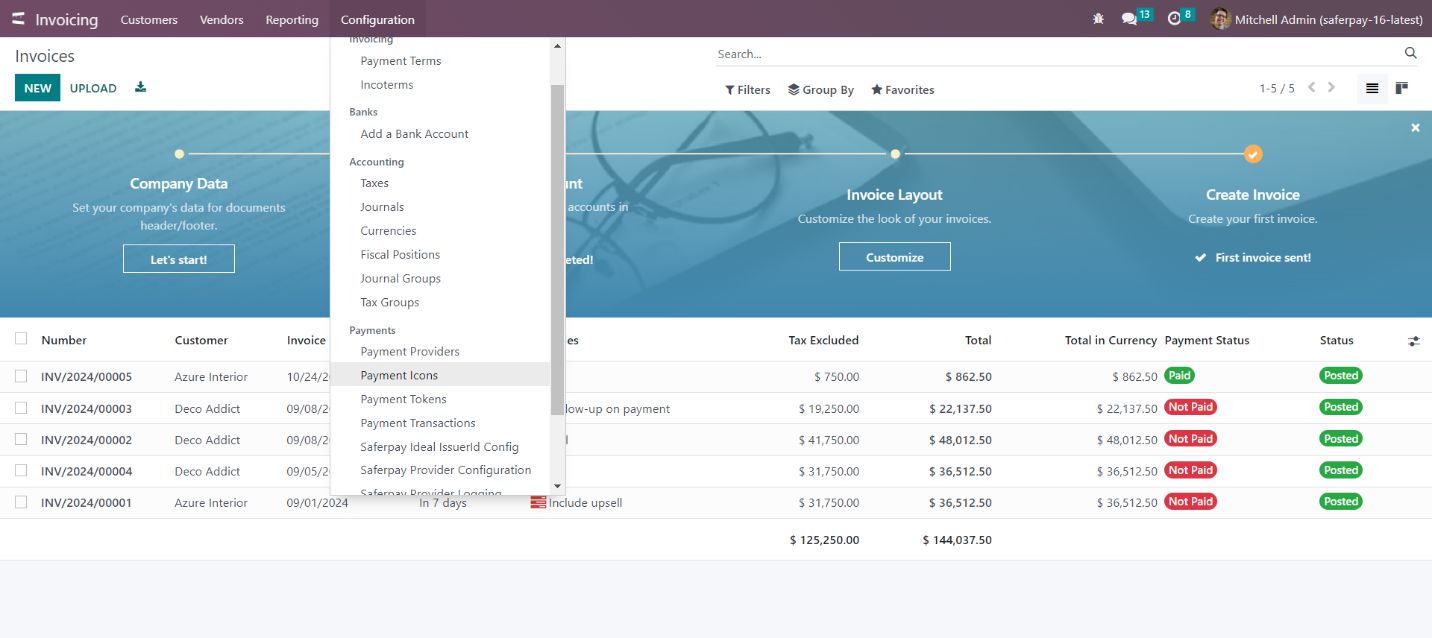The height and width of the screenshot is (638, 1432).
Task: Expand the Favorites dropdown
Action: (903, 90)
